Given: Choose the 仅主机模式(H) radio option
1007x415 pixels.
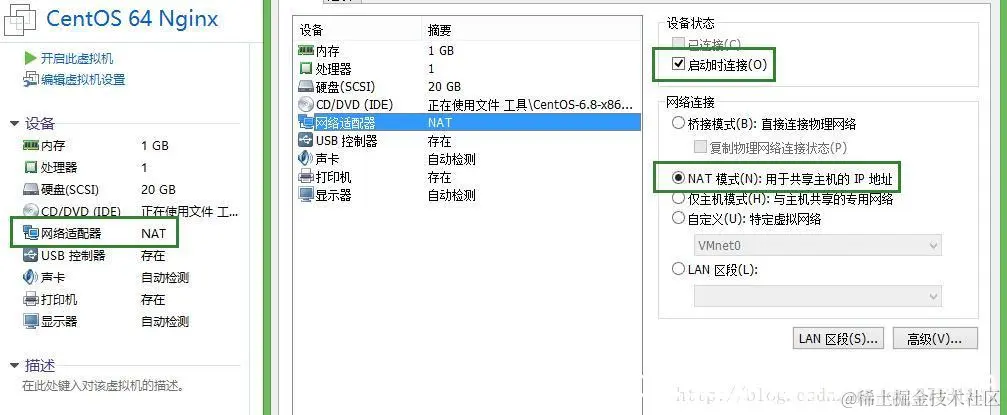Looking at the screenshot, I should (678, 199).
